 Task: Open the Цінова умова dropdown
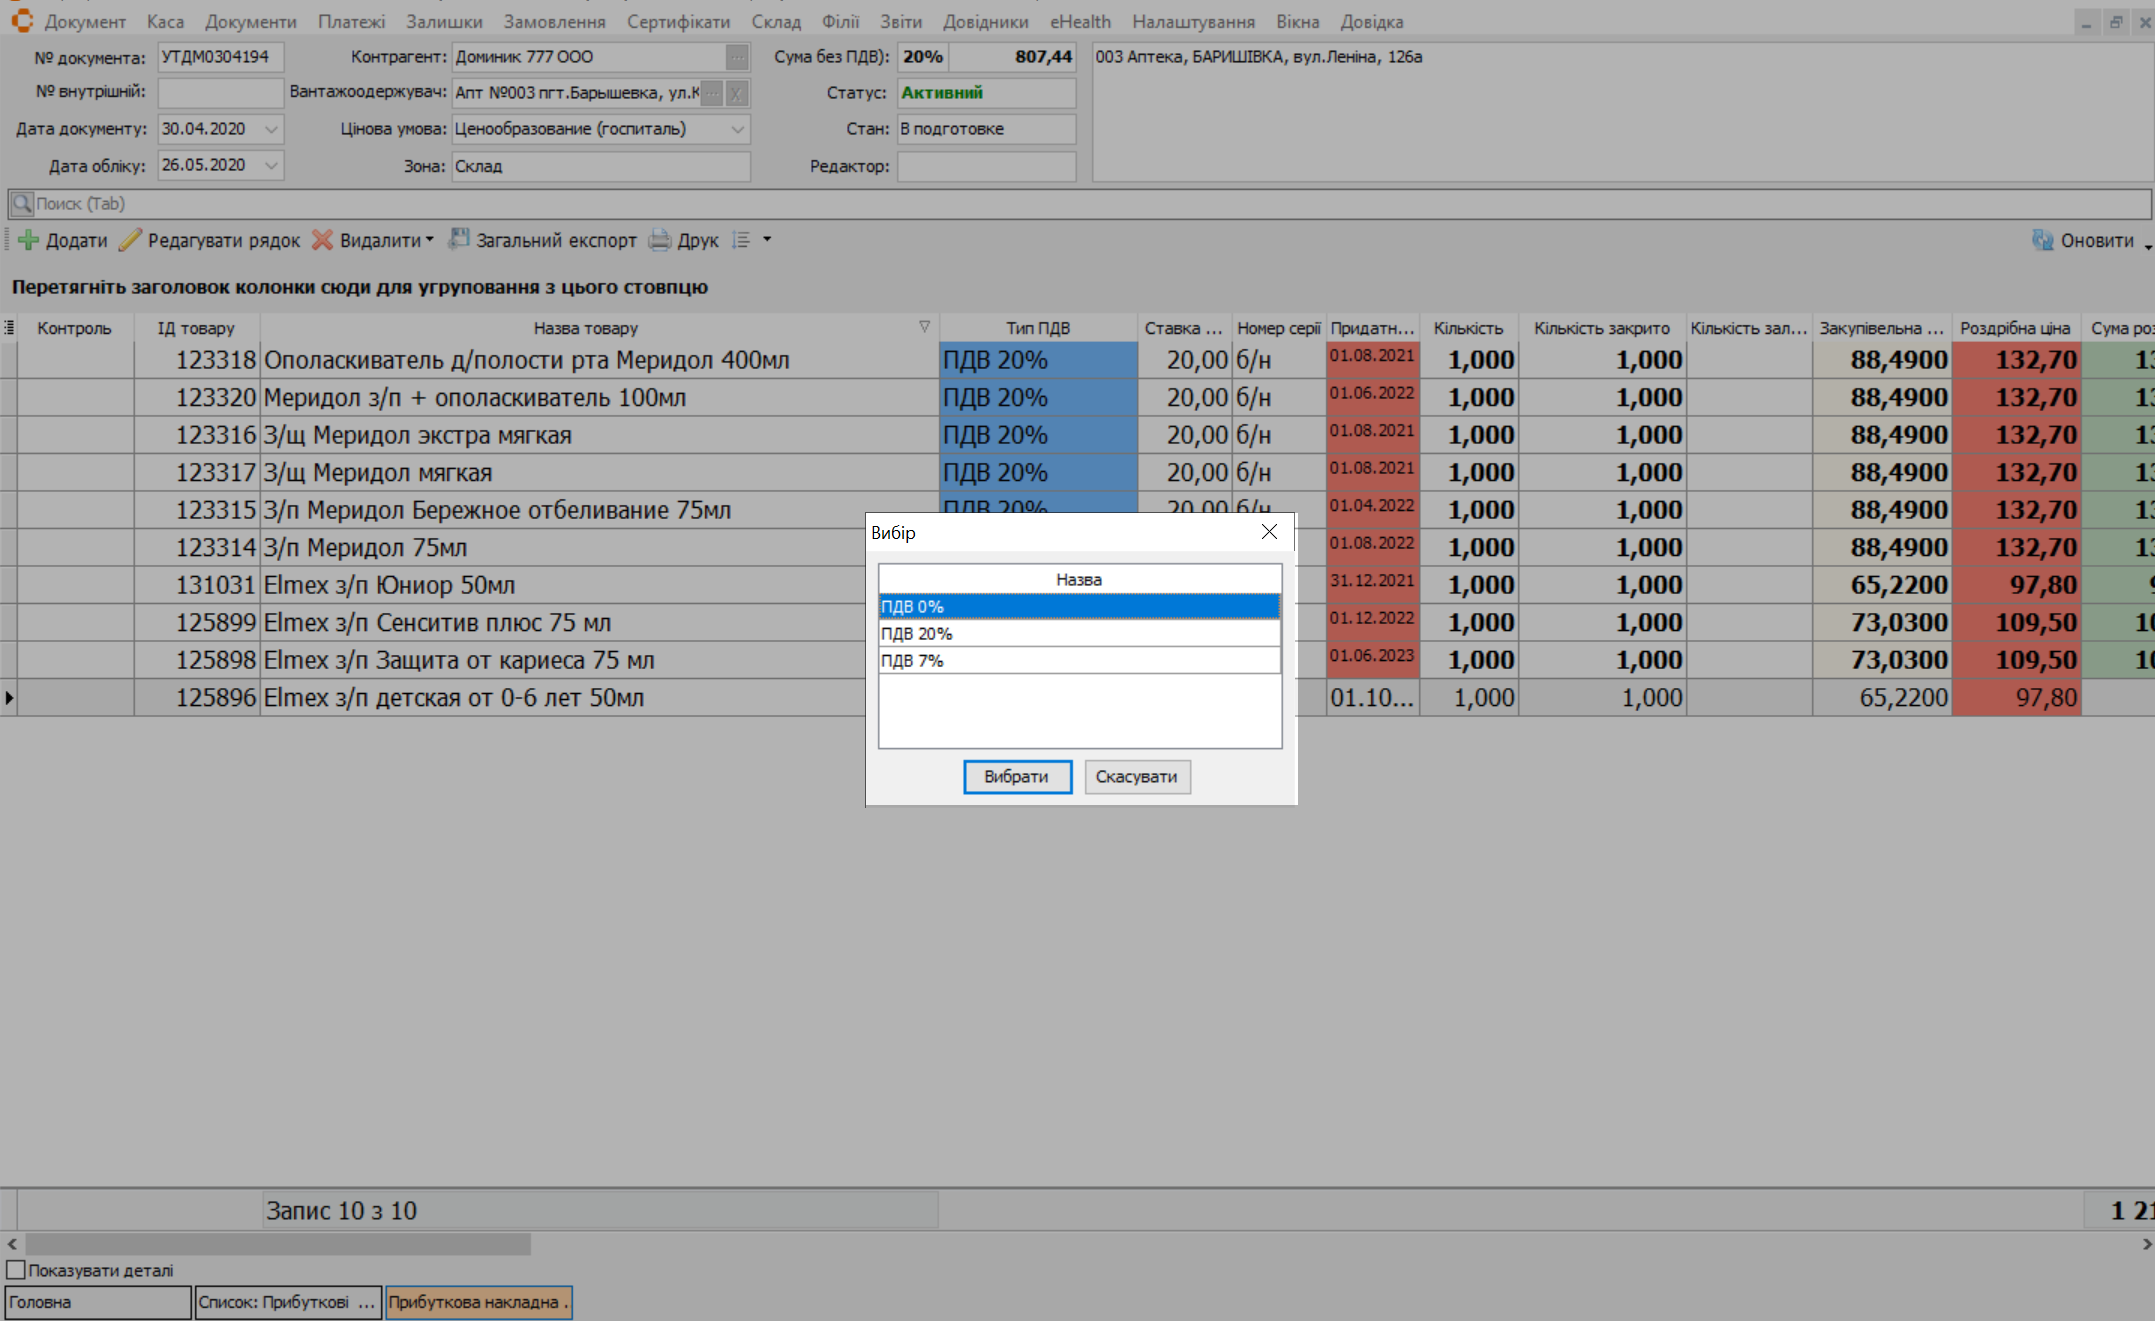737,129
